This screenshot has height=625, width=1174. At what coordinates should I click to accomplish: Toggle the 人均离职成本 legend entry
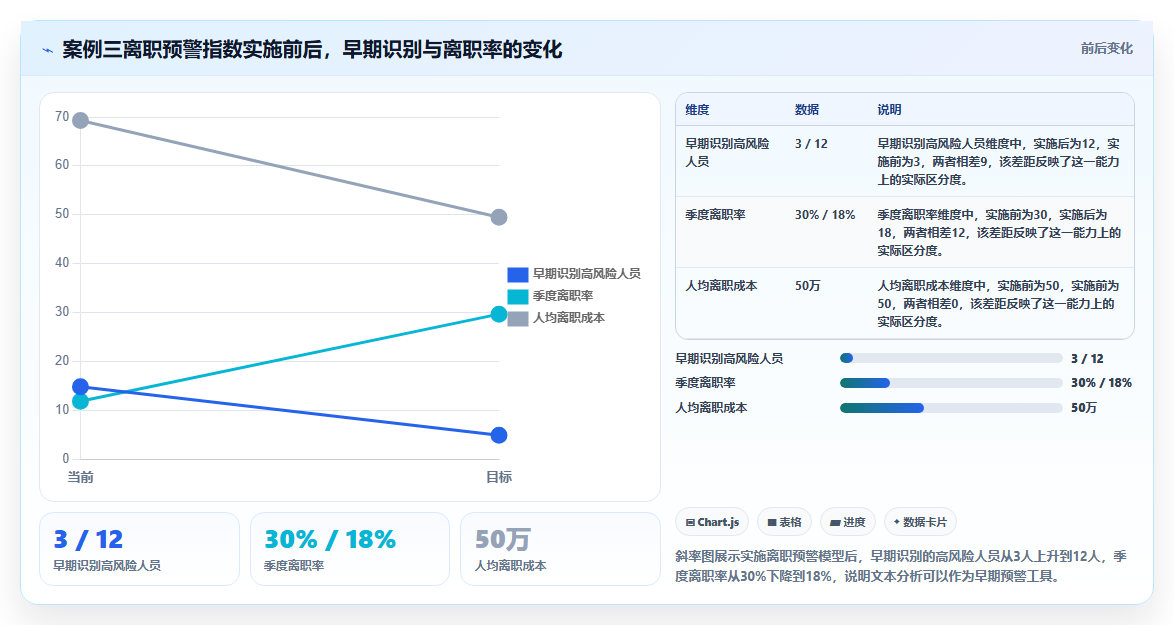coord(556,318)
